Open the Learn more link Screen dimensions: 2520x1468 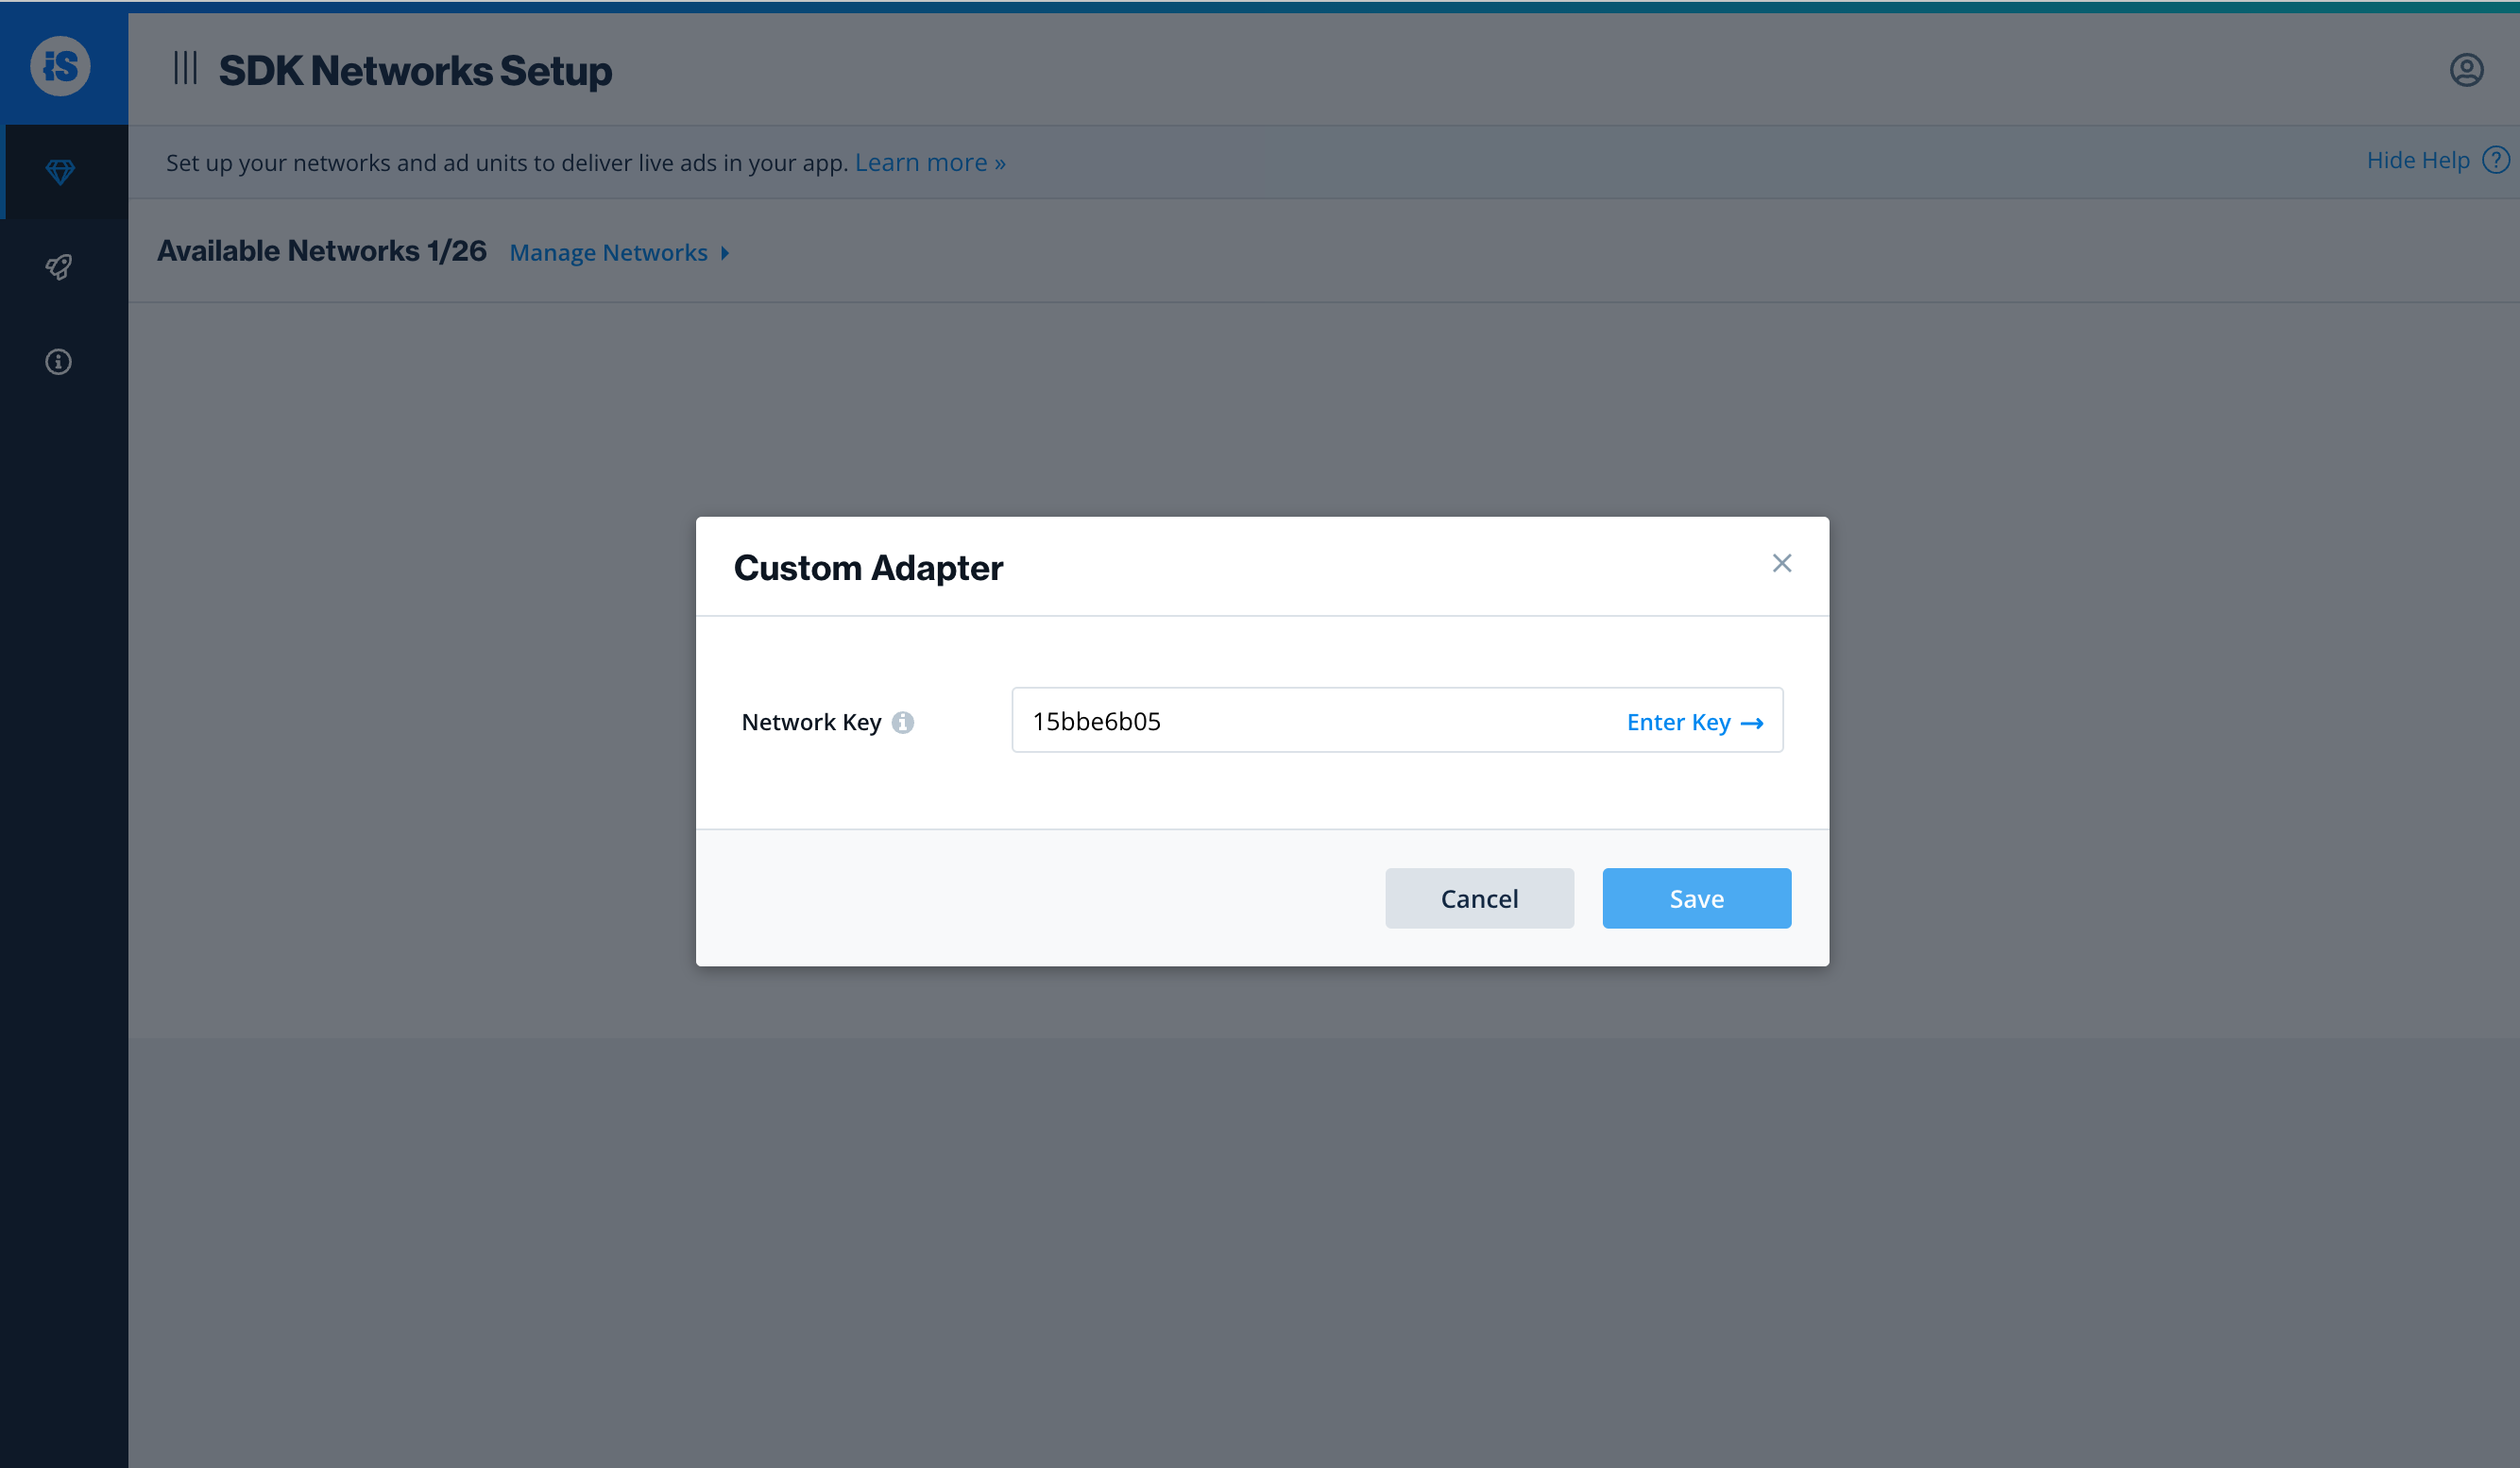(930, 162)
